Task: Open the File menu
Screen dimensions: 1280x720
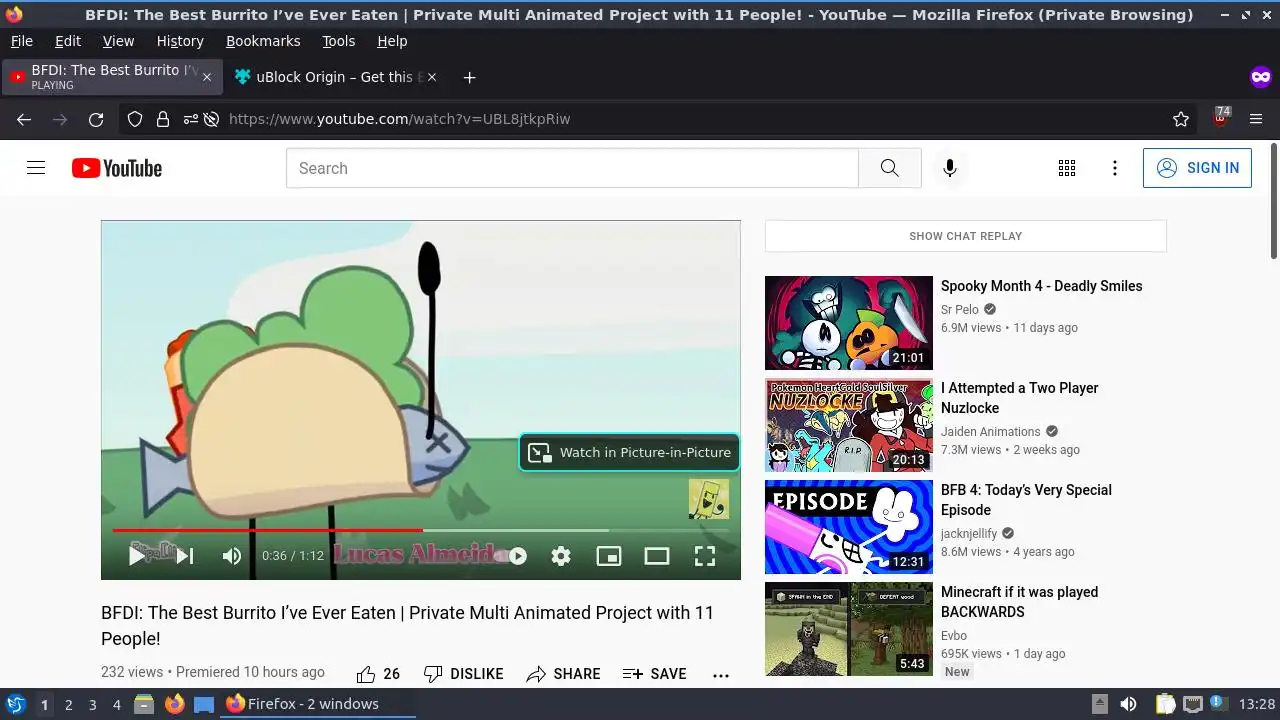Action: (x=21, y=41)
